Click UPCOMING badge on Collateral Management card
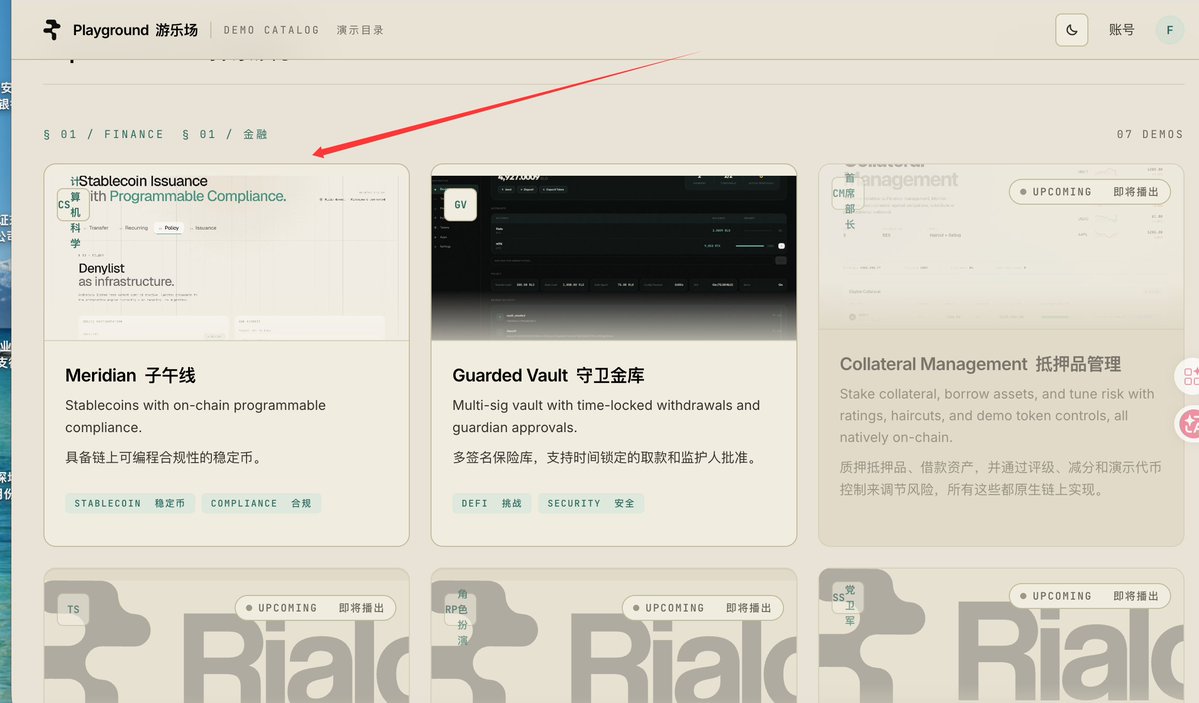1199x703 pixels. 1090,192
